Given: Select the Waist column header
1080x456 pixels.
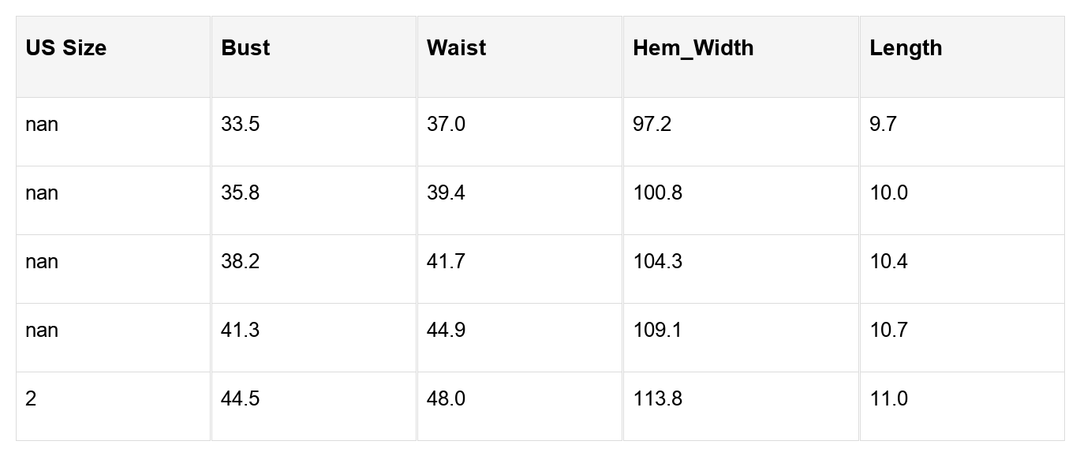Looking at the screenshot, I should 456,48.
